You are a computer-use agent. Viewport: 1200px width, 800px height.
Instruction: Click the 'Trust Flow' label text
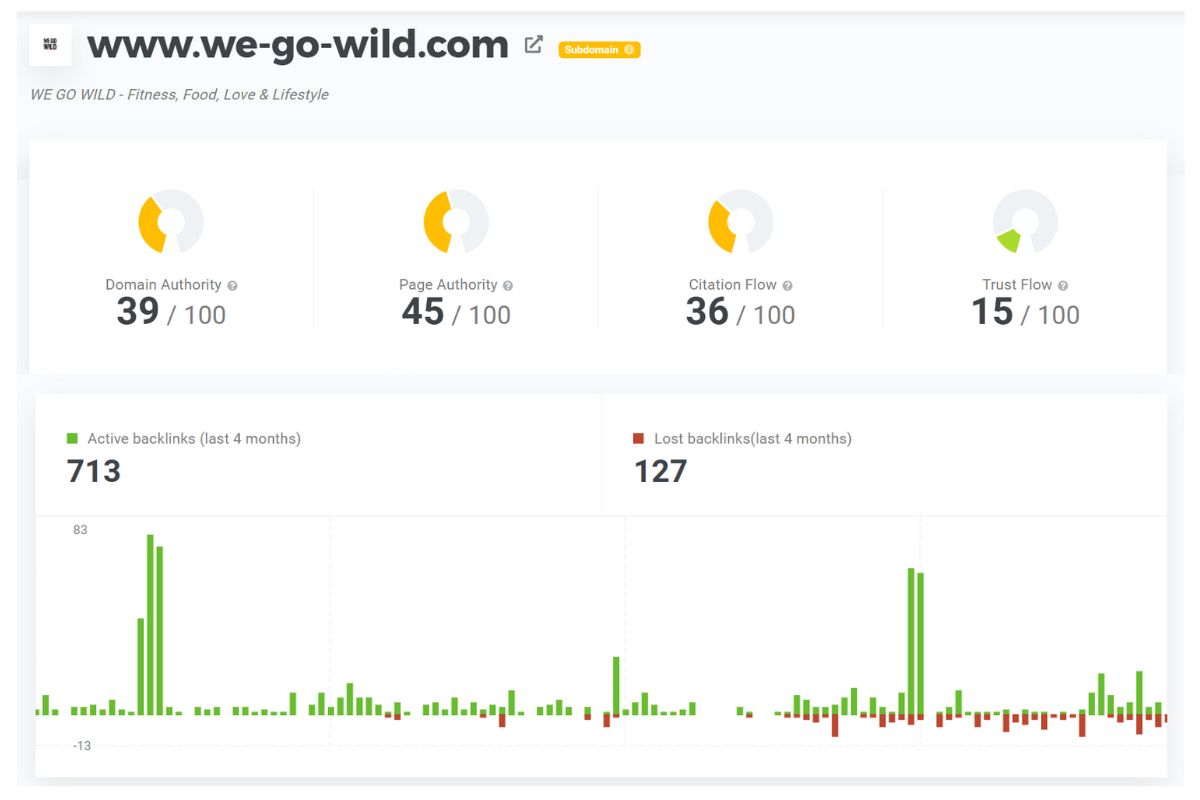(x=1017, y=285)
